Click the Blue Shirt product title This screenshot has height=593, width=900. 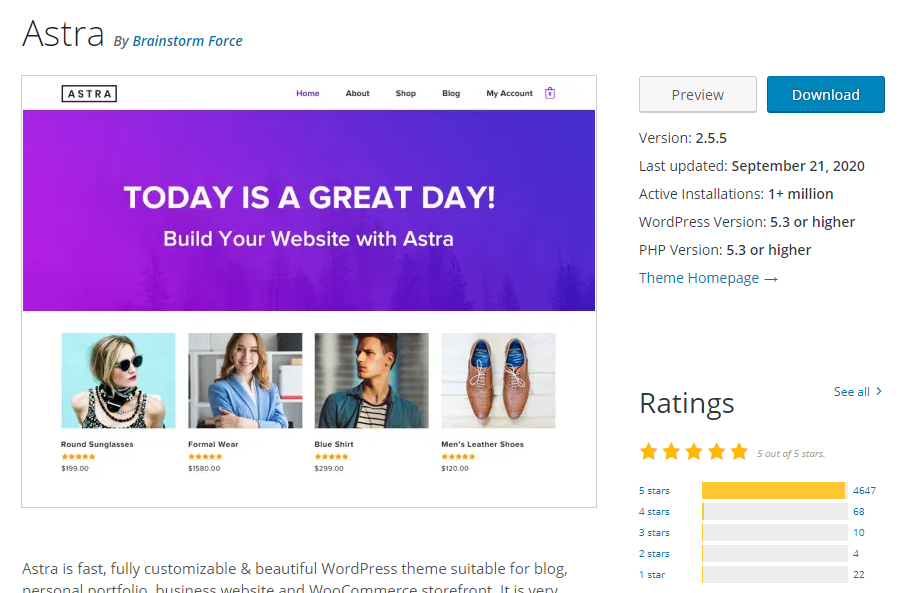(x=334, y=444)
